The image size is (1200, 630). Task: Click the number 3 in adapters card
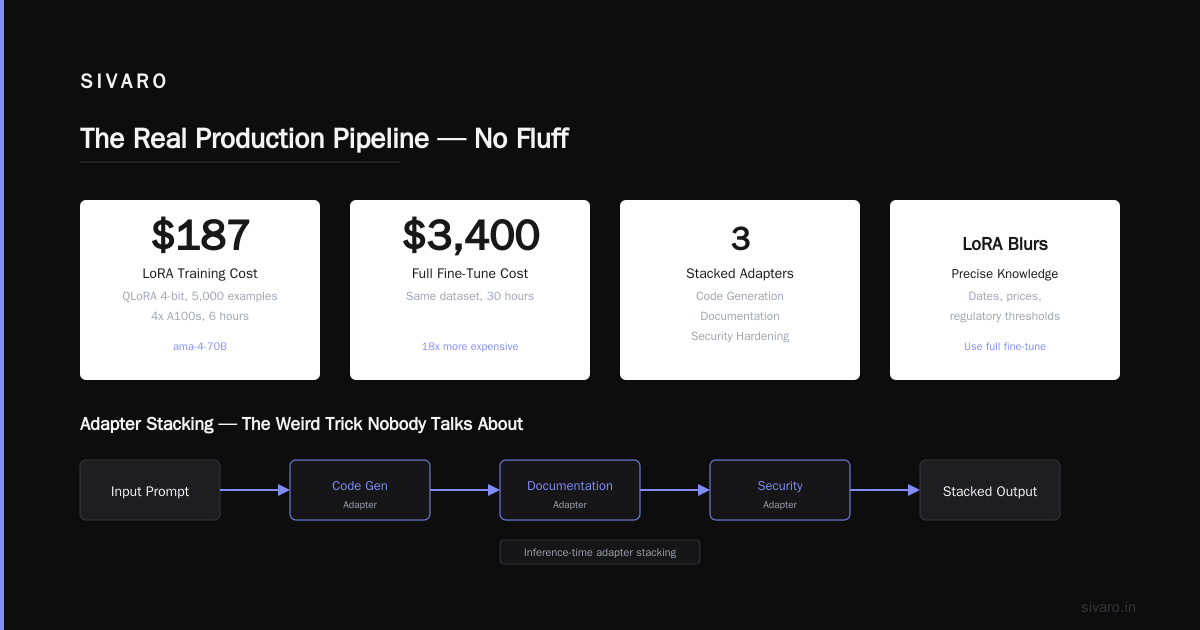740,239
